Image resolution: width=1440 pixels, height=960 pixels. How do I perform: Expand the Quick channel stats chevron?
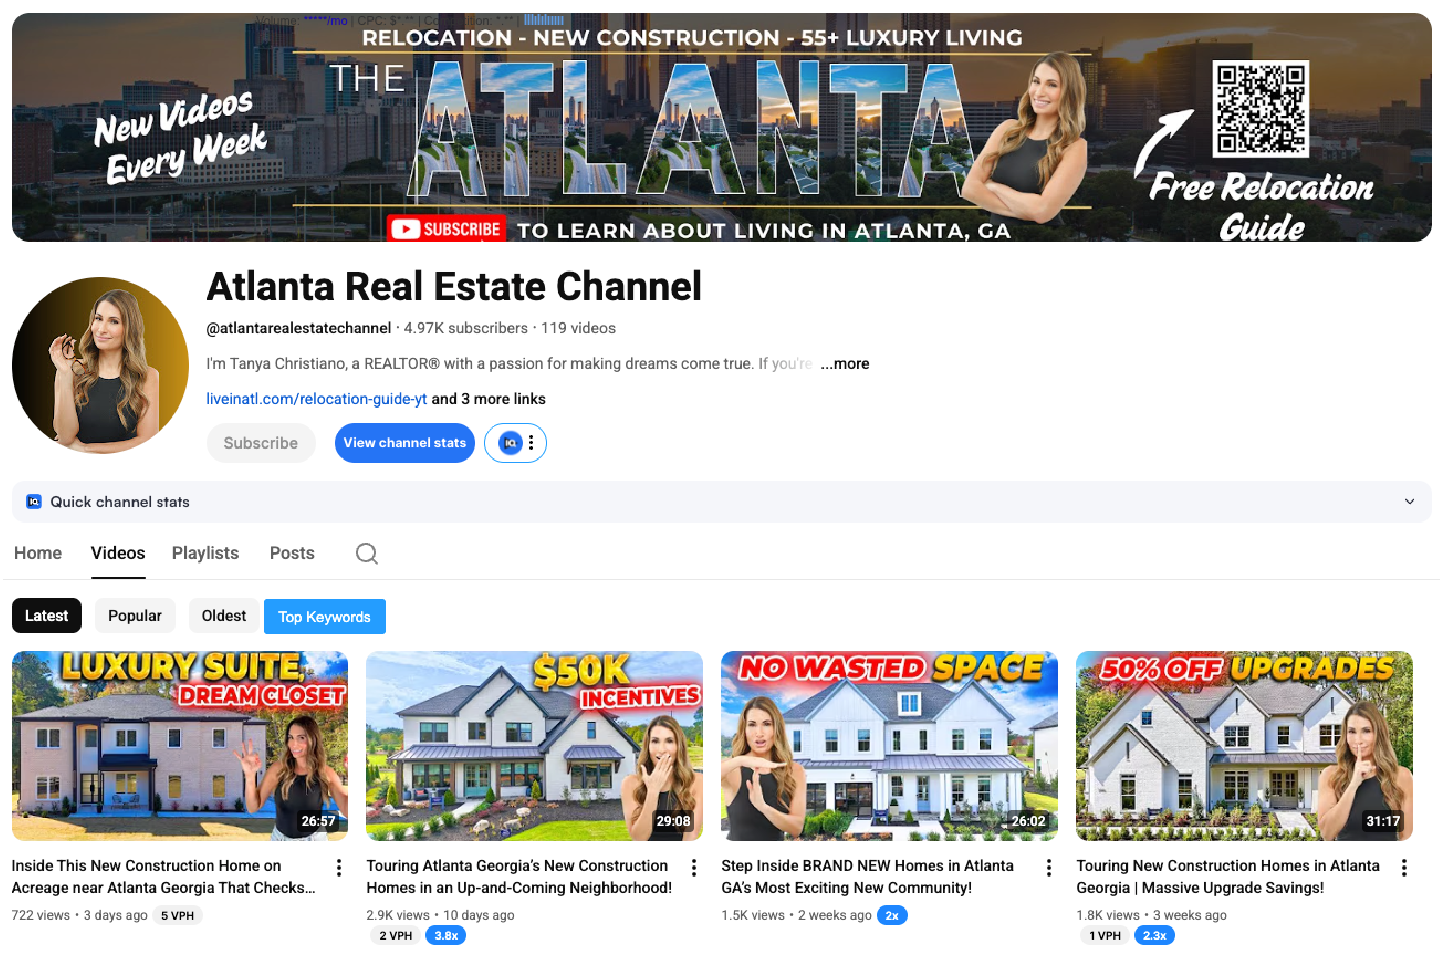click(x=1410, y=502)
